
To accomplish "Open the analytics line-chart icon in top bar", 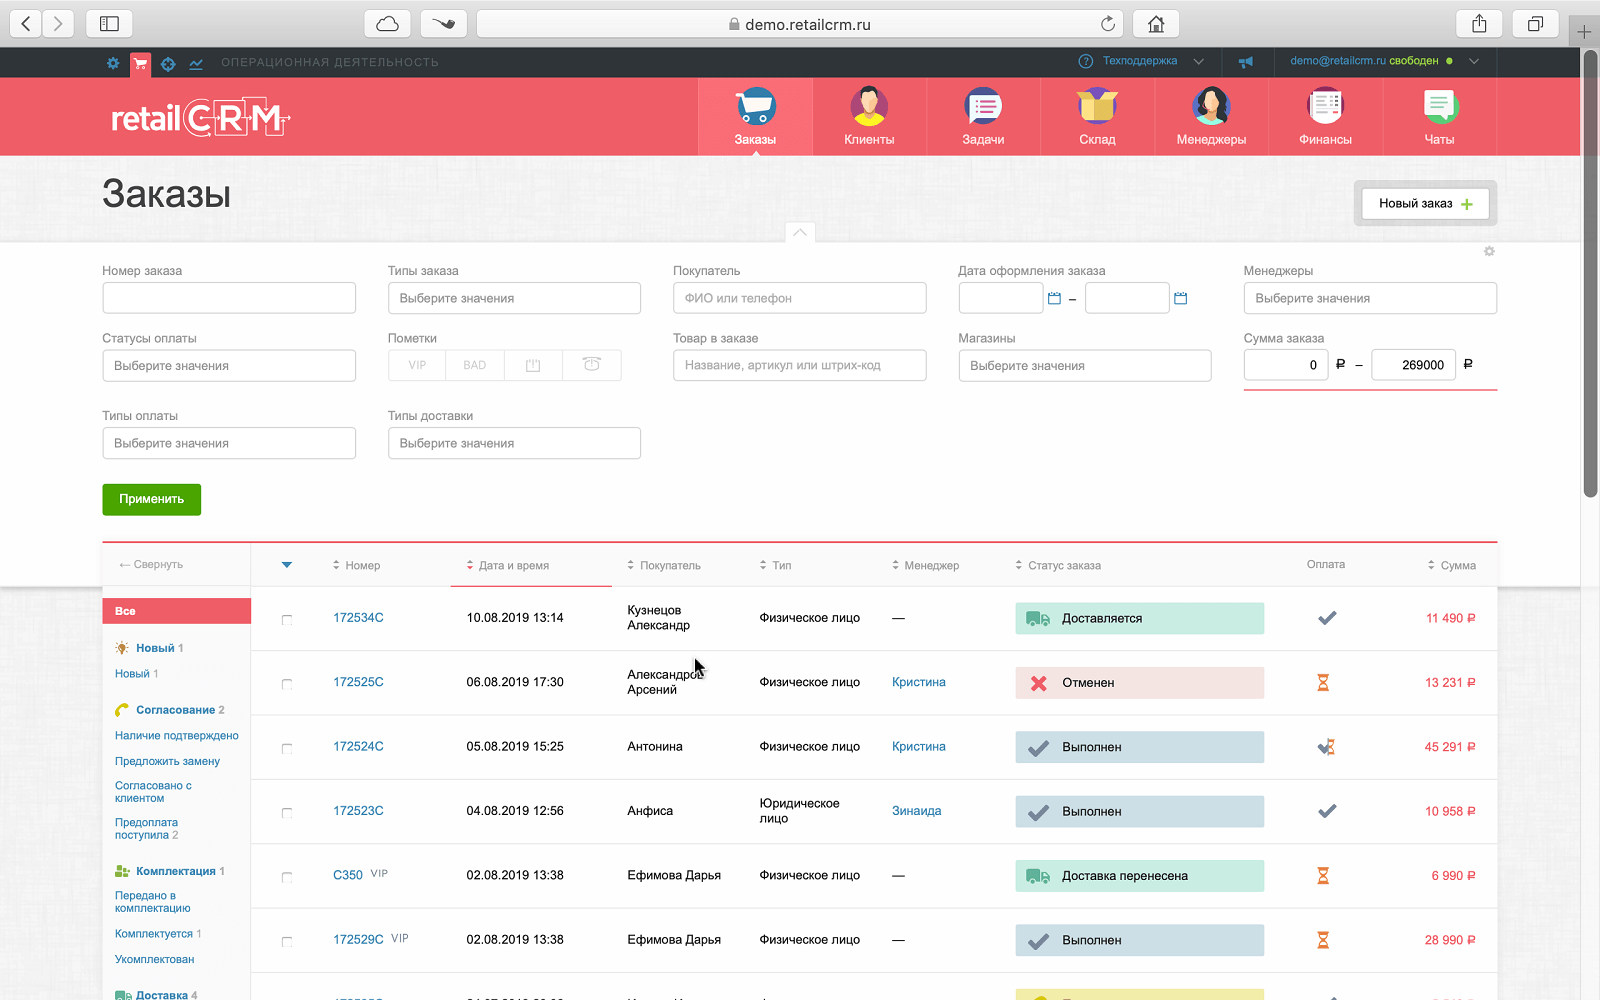I will click(x=196, y=62).
